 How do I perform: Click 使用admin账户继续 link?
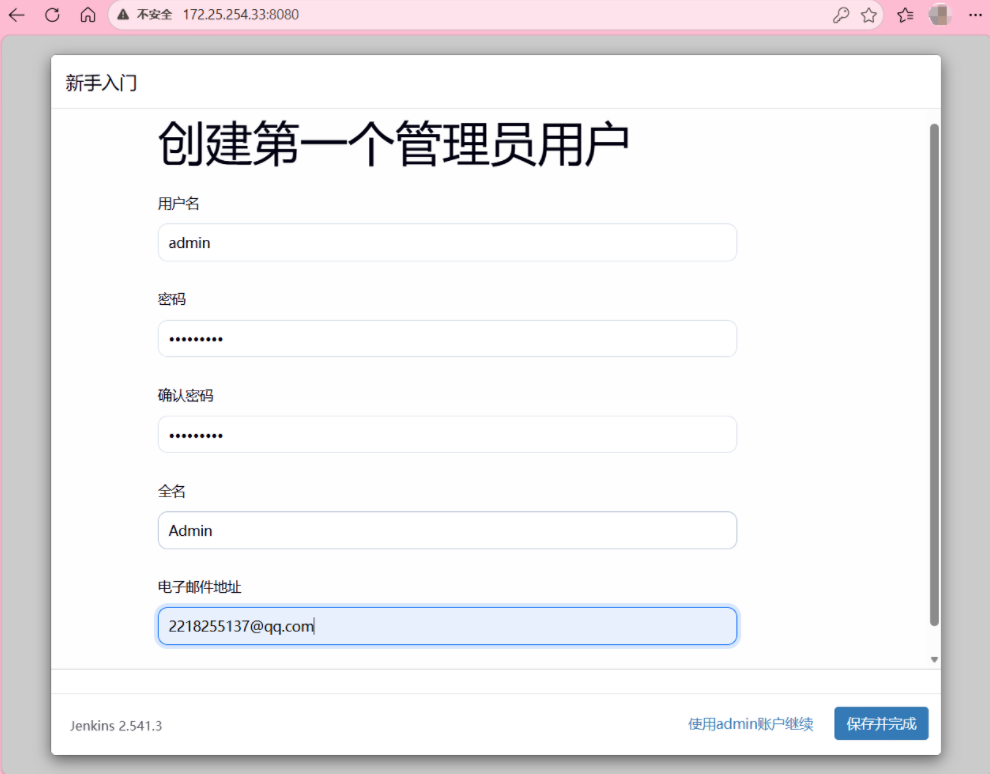[750, 723]
